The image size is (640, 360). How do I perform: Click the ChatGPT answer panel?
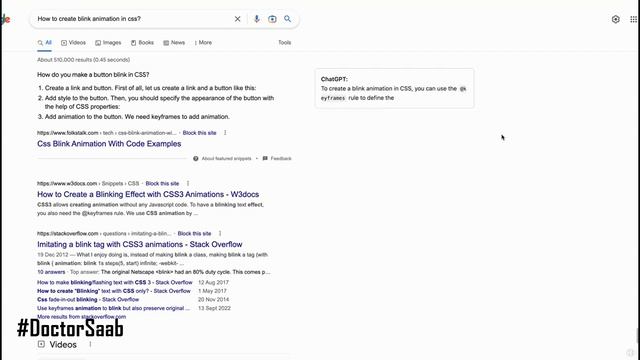(395, 88)
